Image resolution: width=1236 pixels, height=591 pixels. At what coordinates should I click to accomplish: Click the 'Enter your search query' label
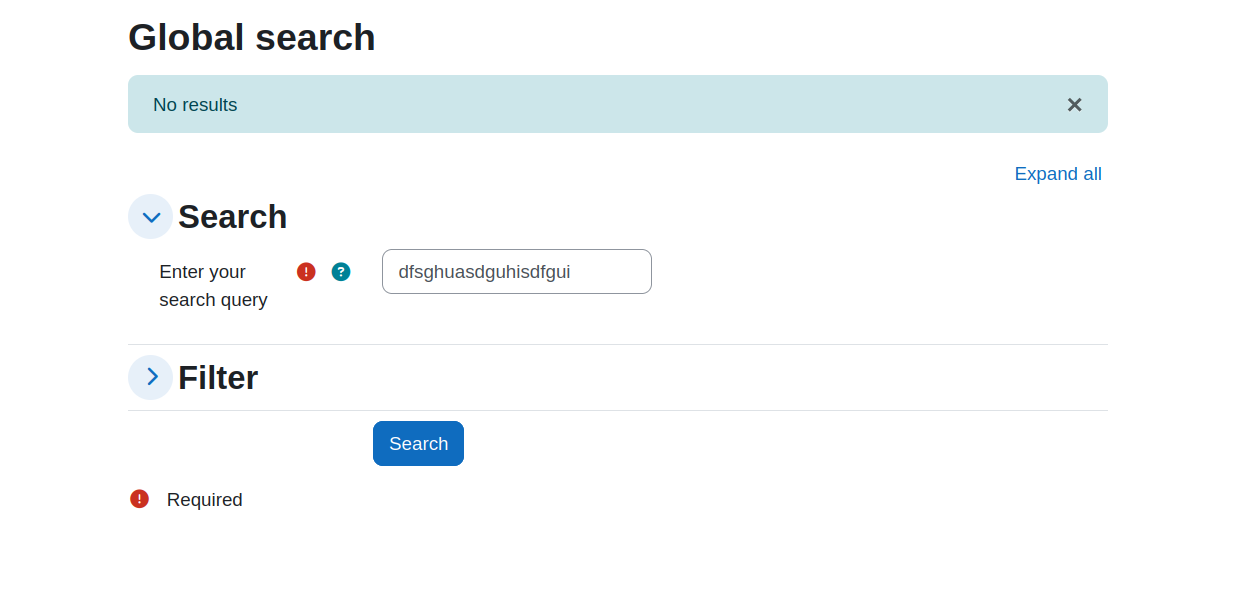[213, 286]
